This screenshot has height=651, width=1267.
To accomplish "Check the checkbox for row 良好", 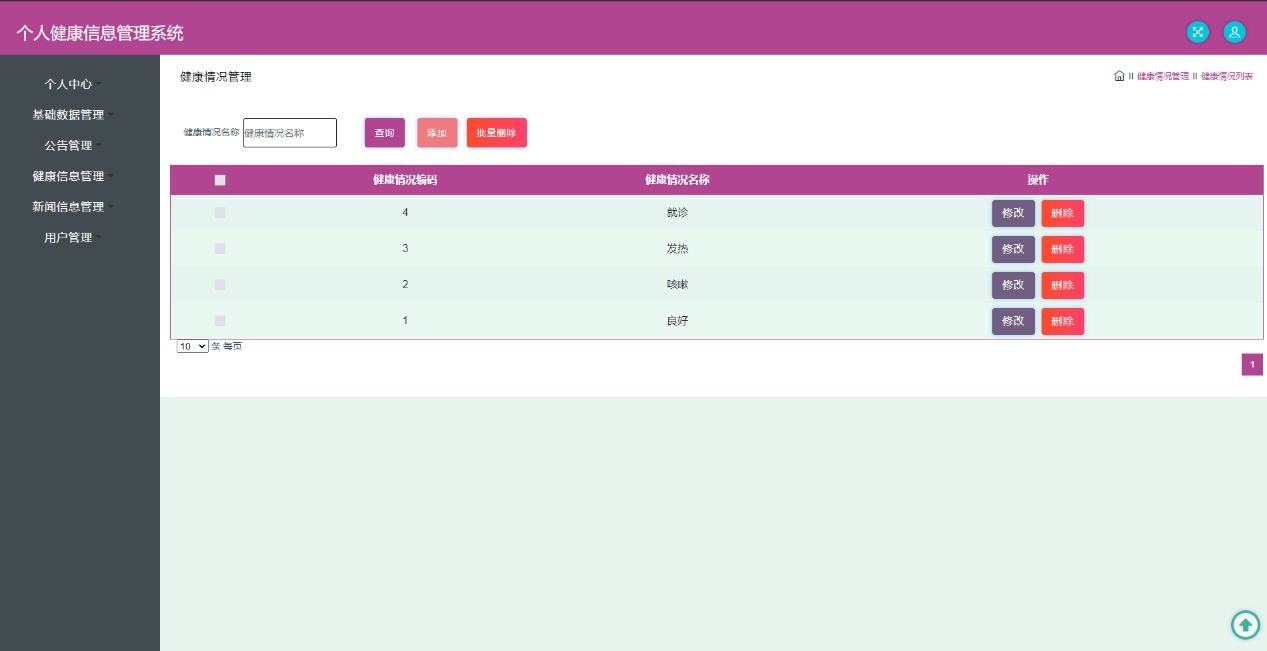I will (x=220, y=321).
